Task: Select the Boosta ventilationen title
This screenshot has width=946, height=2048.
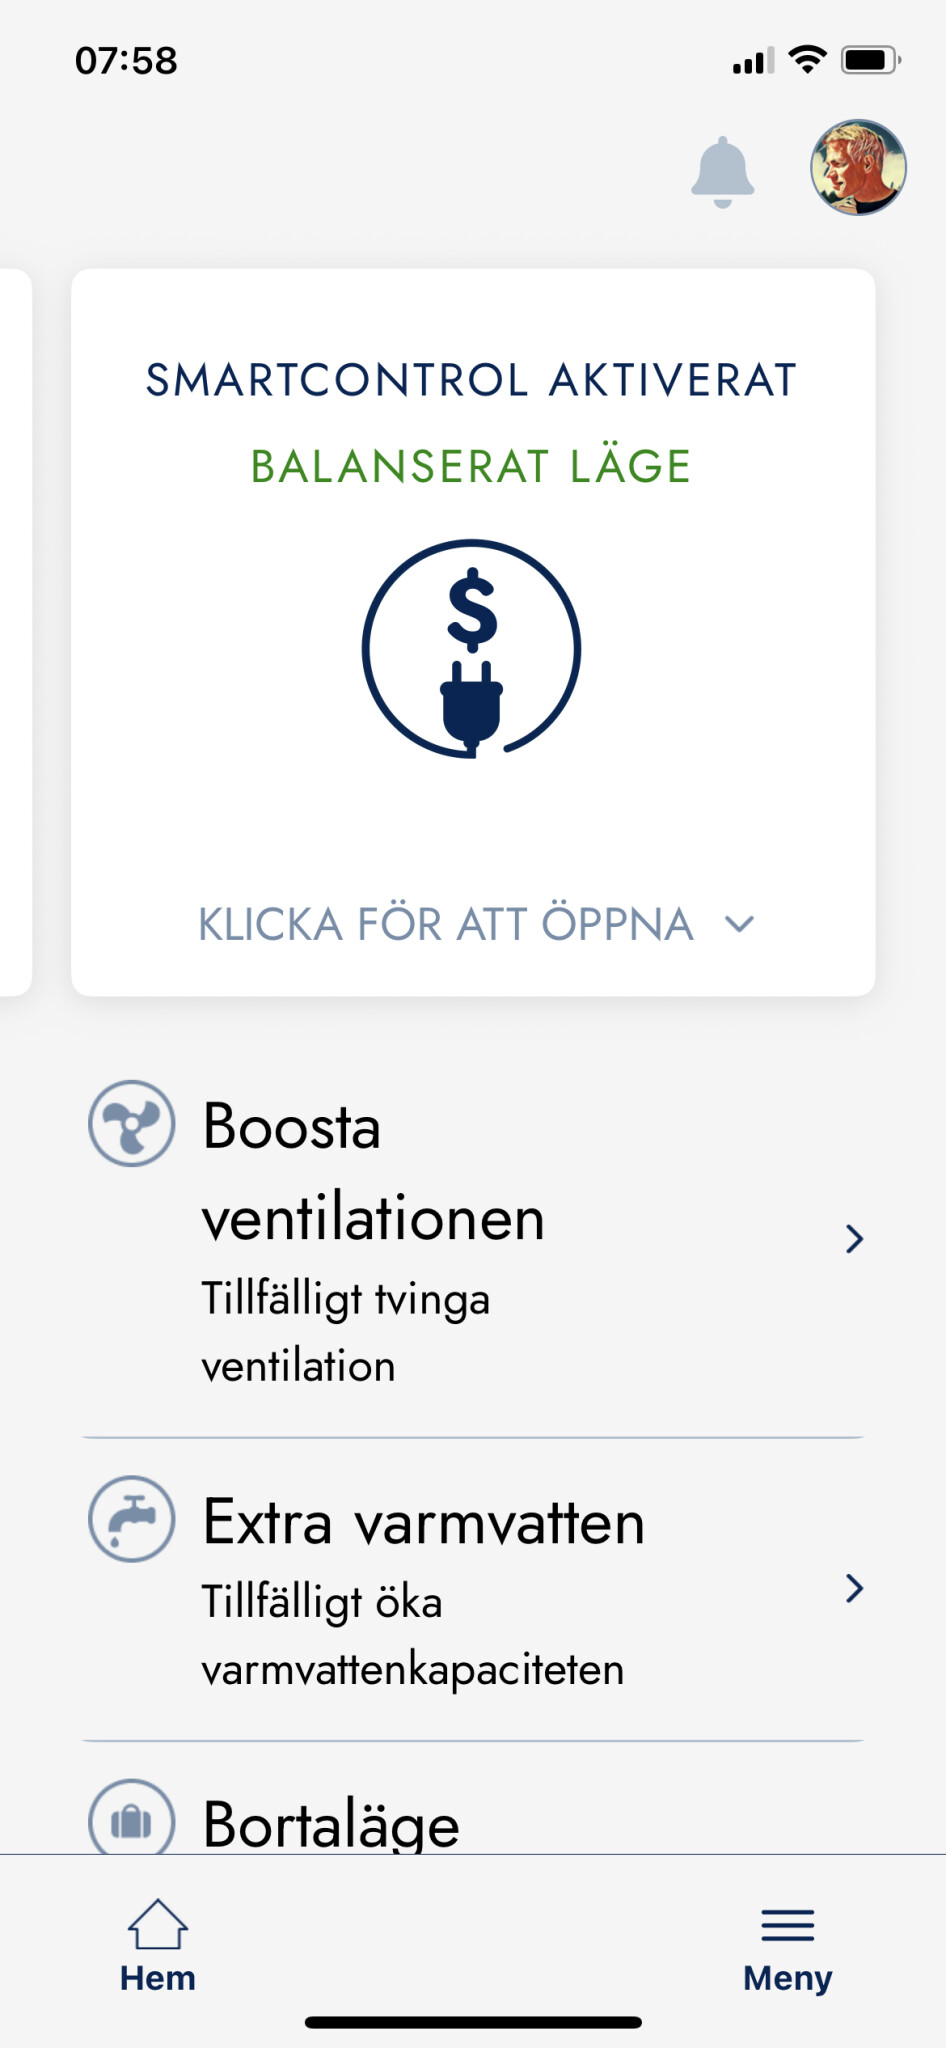Action: [x=372, y=1172]
